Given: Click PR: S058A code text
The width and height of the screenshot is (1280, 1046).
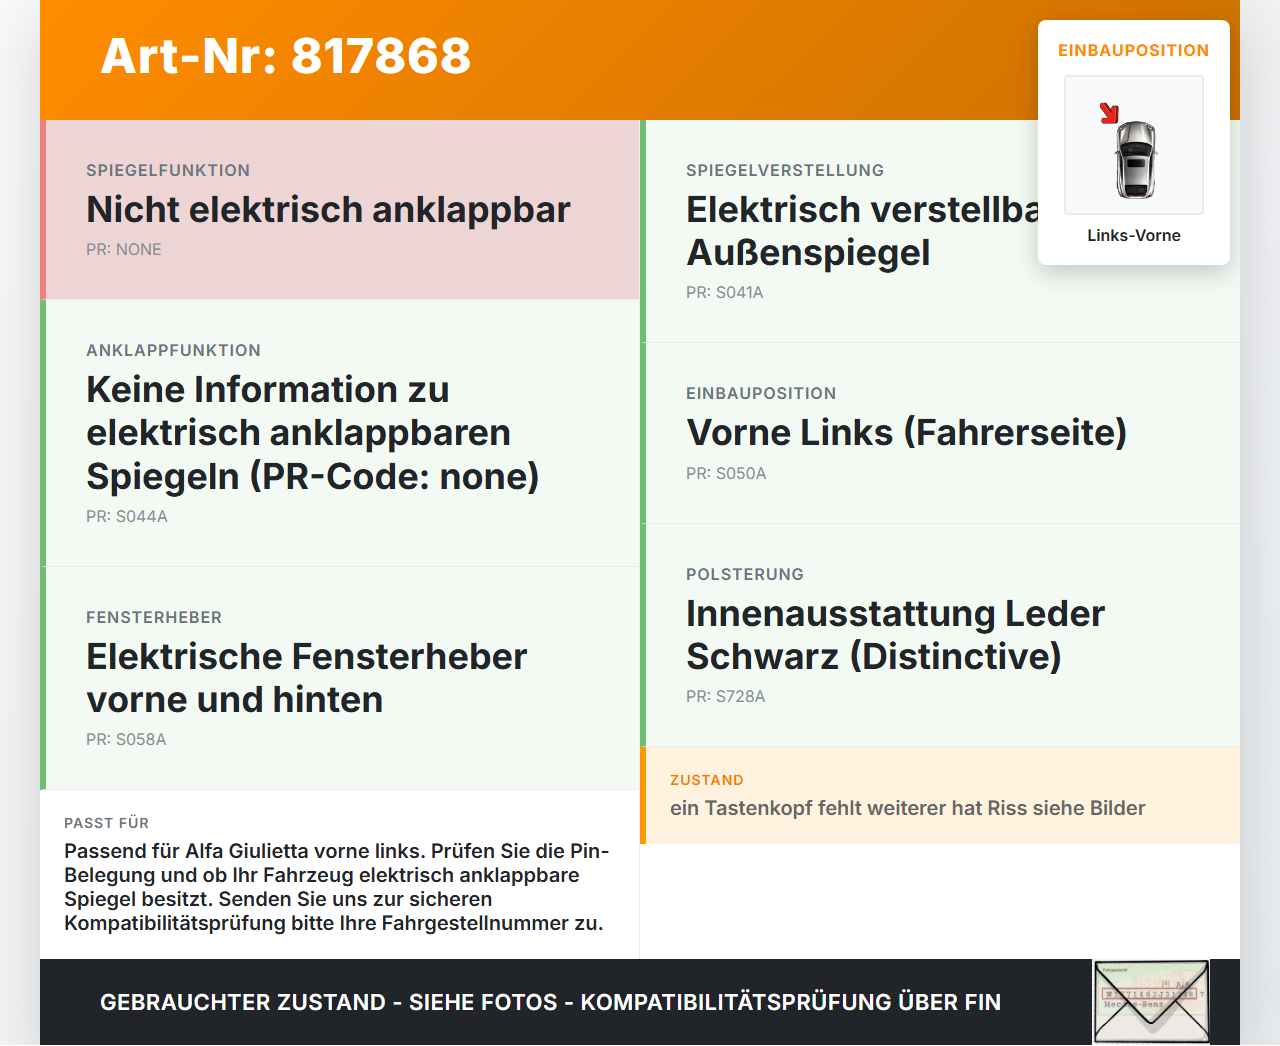Looking at the screenshot, I should (126, 739).
